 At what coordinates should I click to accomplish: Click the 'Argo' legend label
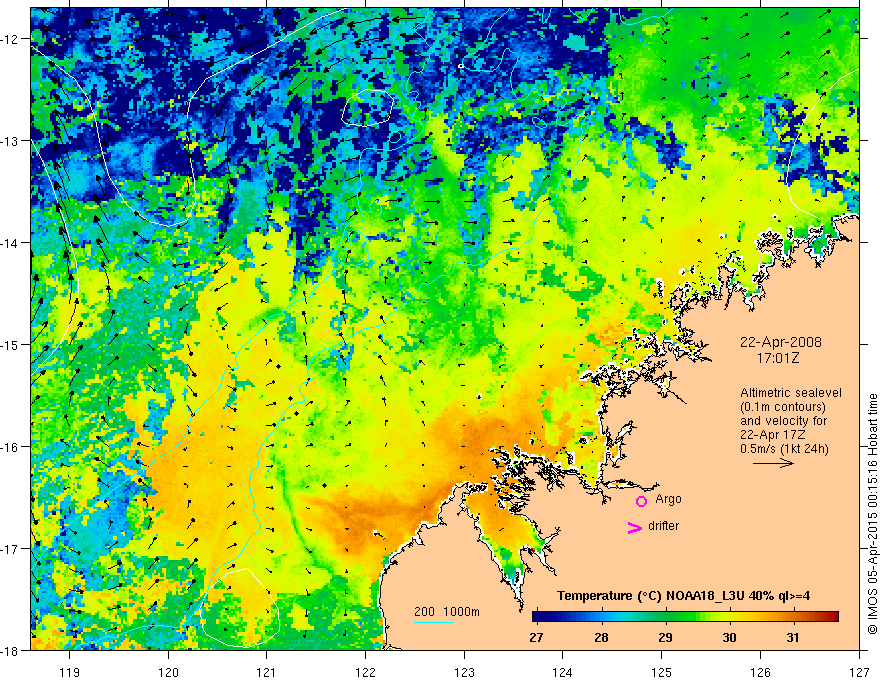(668, 499)
